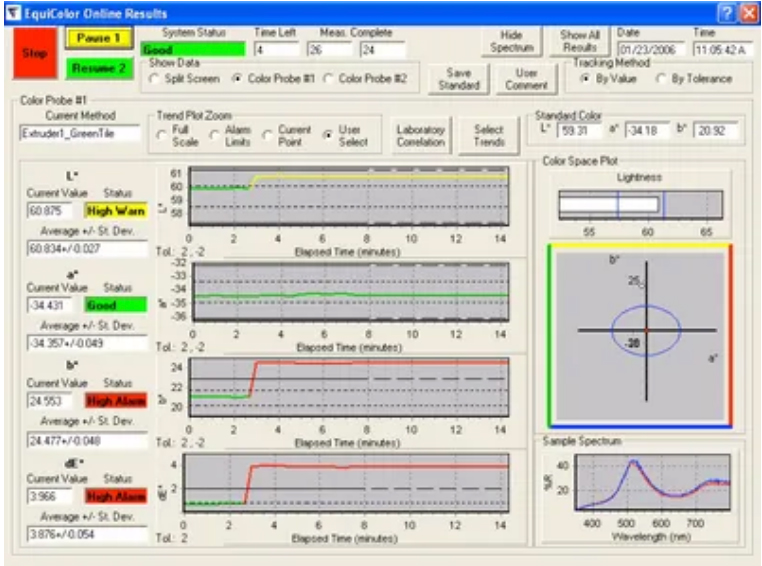Click the dE* High Alarm status indicator
Image resolution: width=762 pixels, height=566 pixels.
pyautogui.click(x=116, y=496)
